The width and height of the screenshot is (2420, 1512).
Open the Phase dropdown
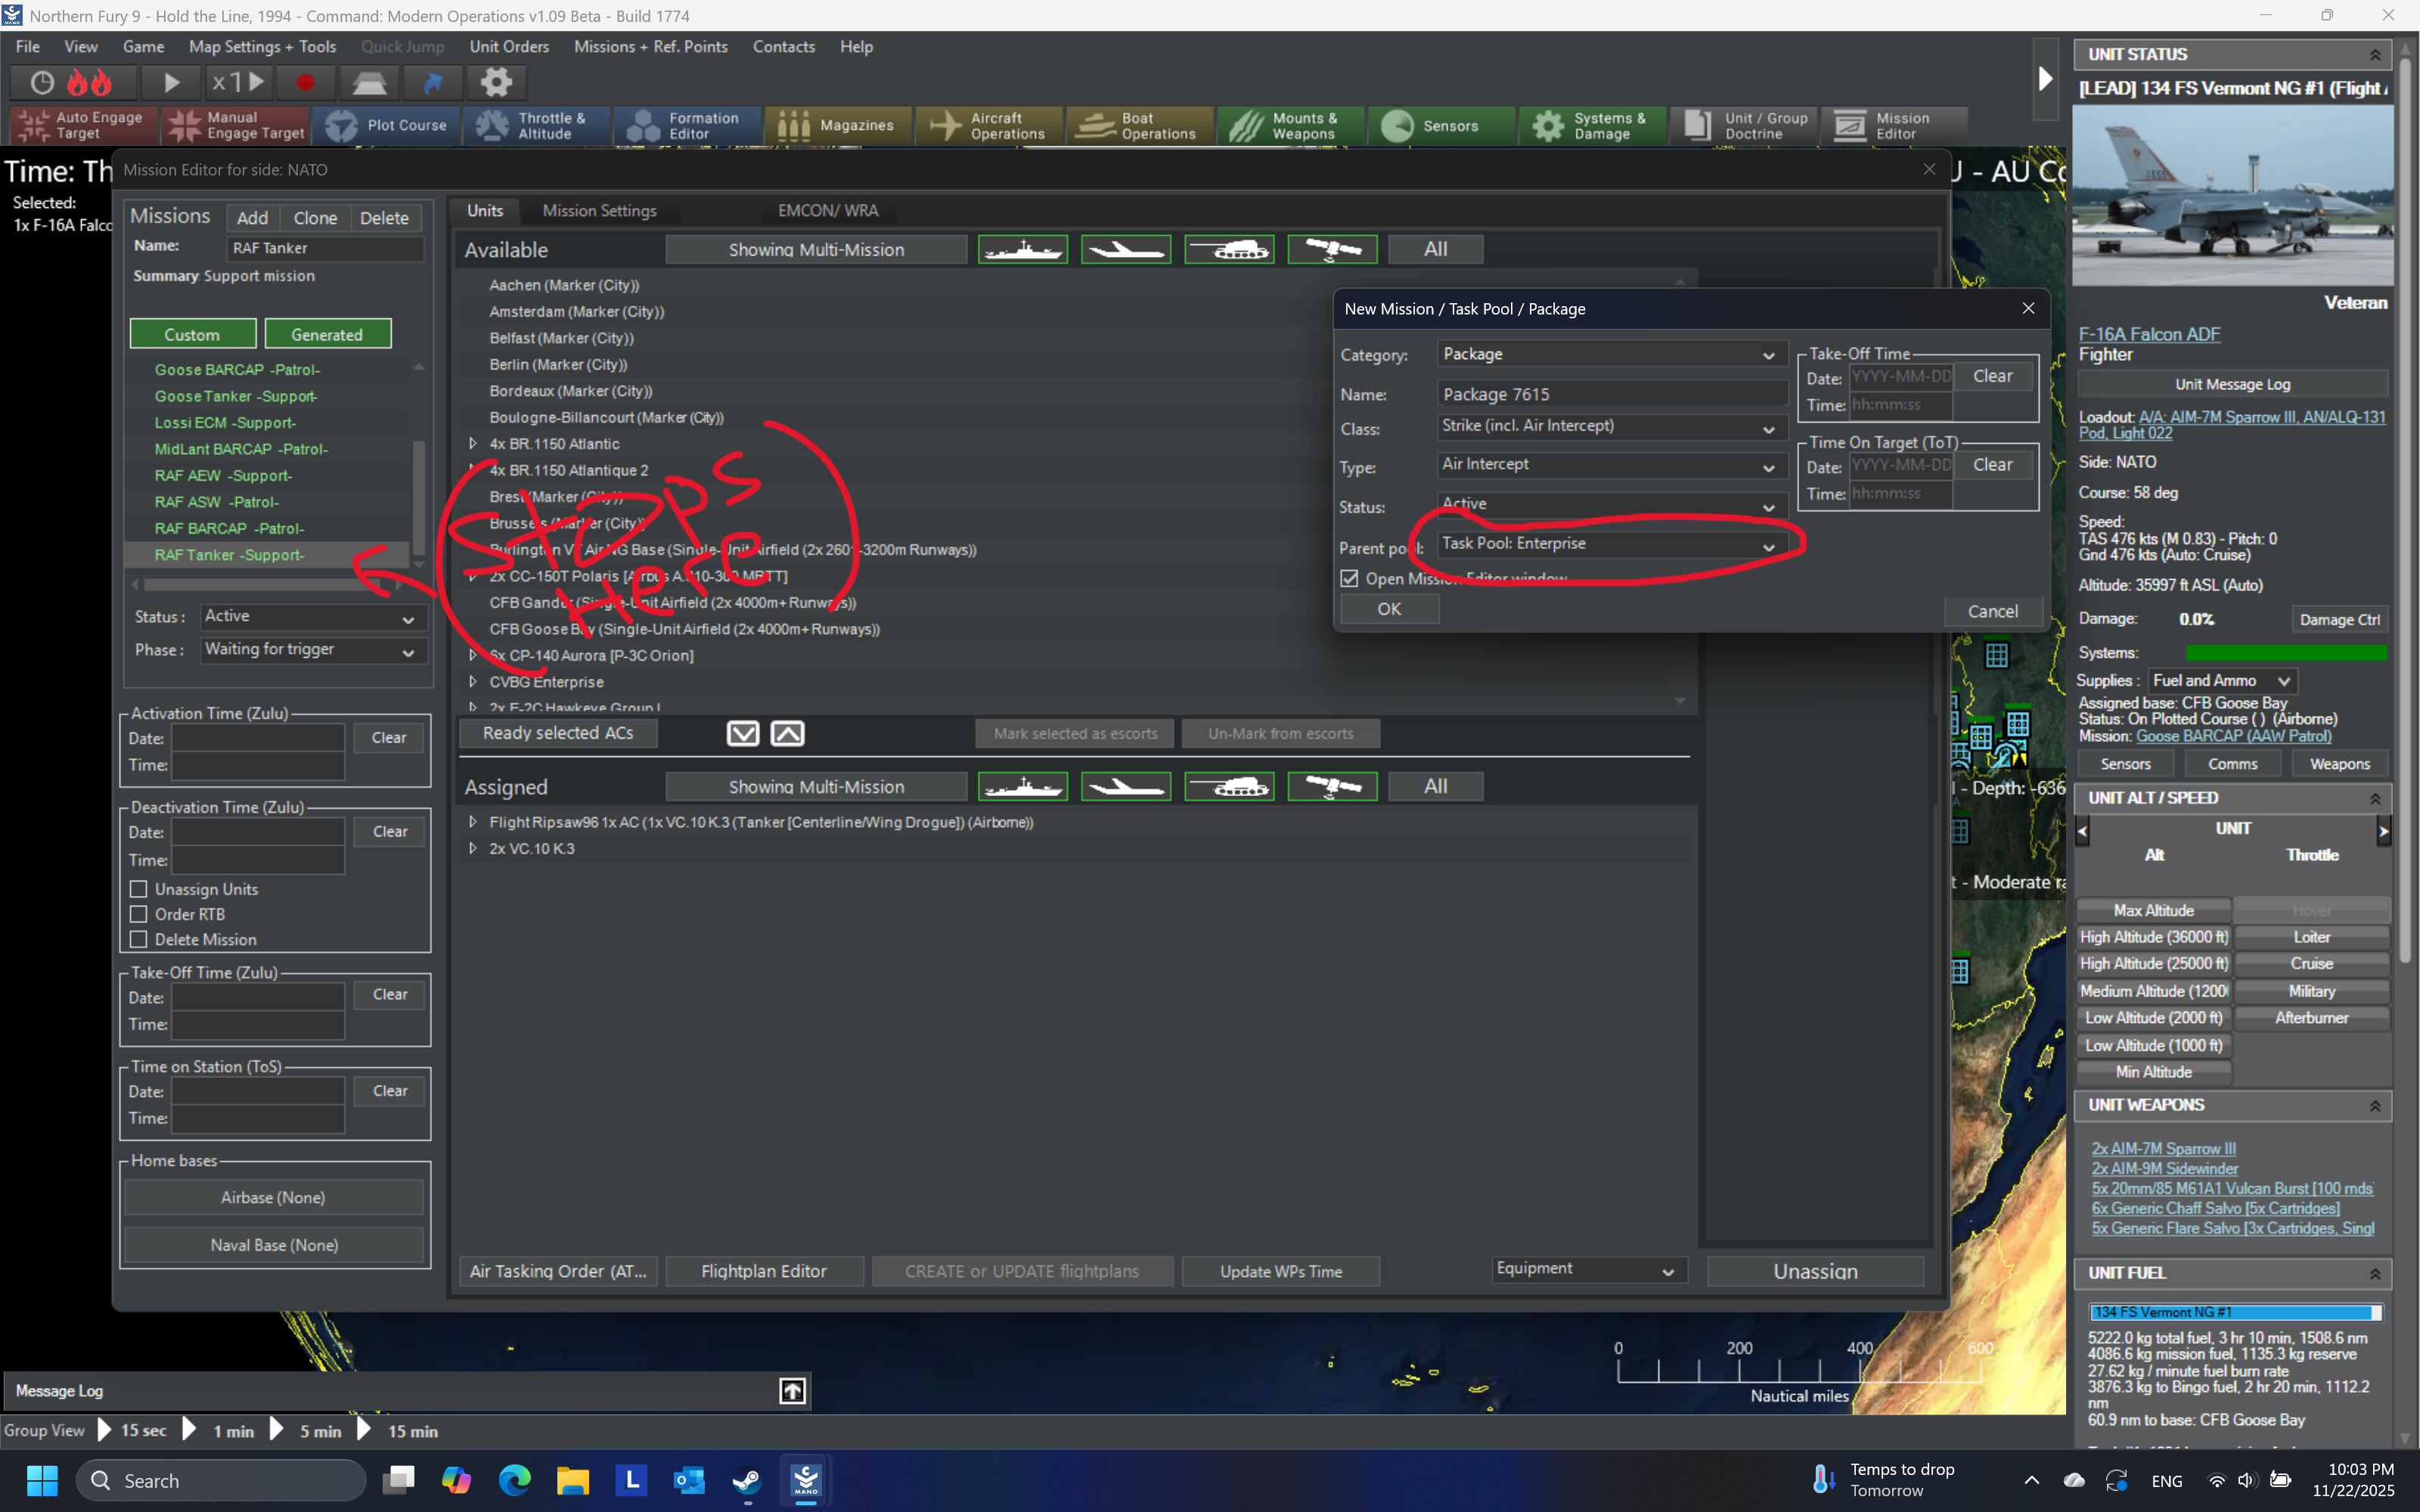312,650
